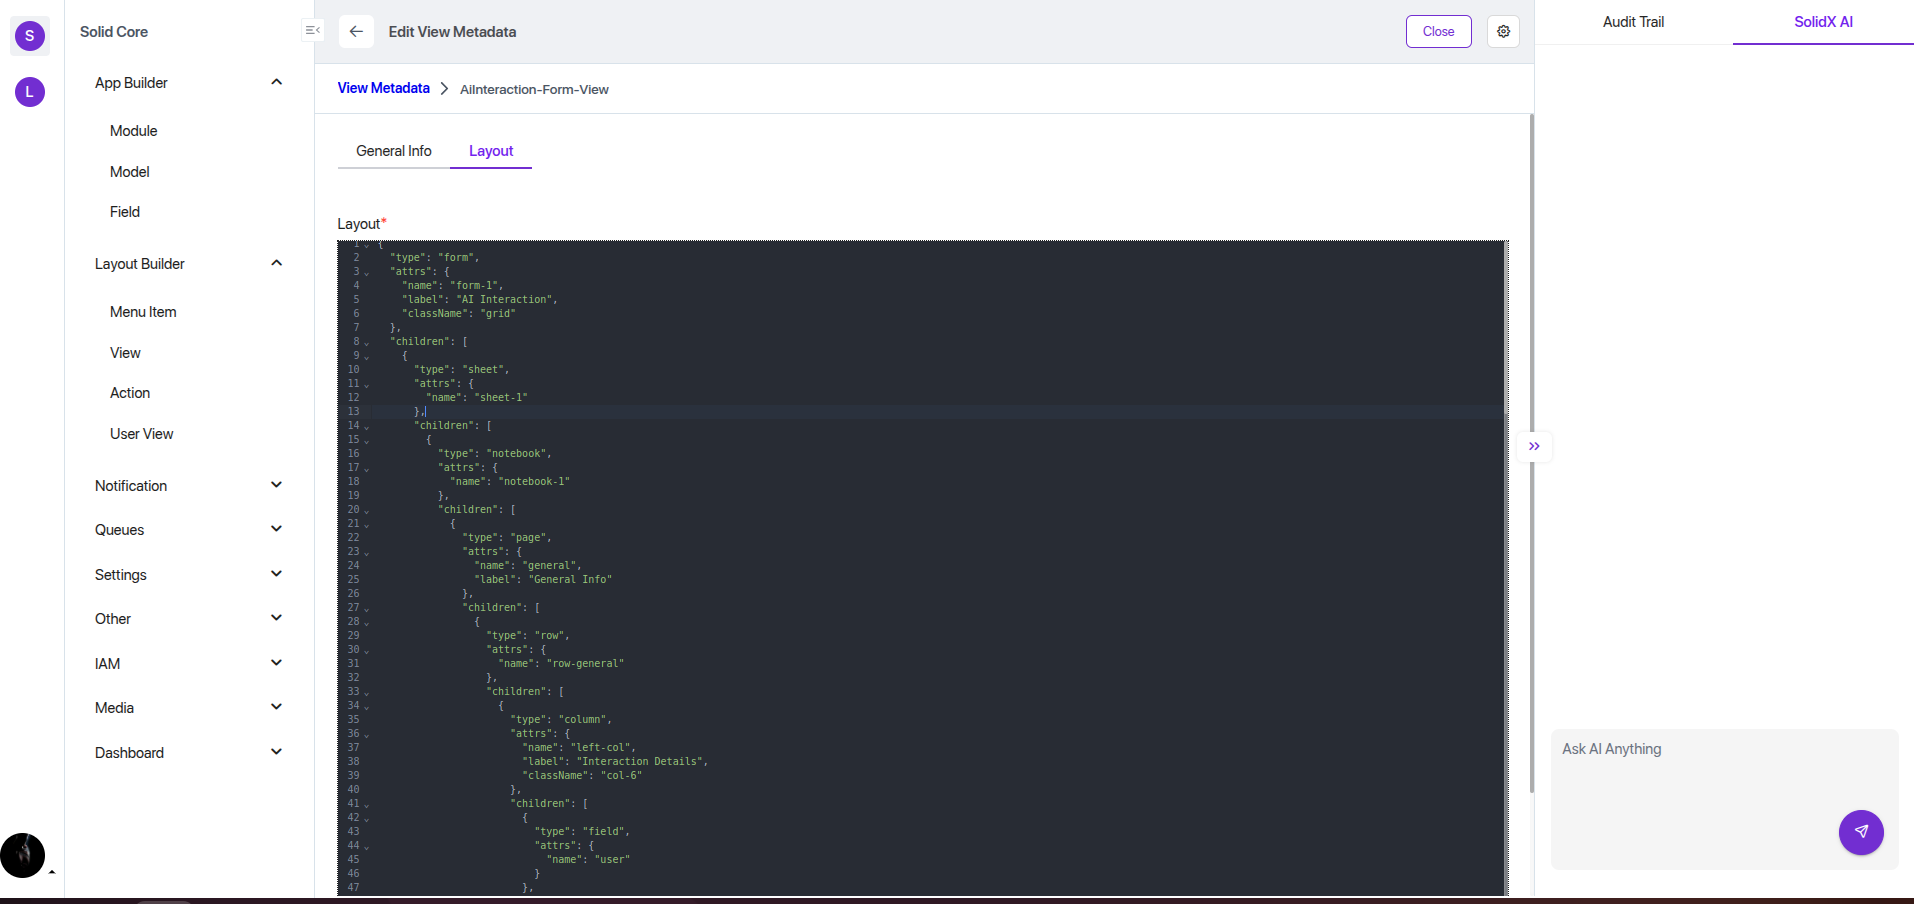This screenshot has width=1914, height=904.
Task: Click the Close button
Action: 1438,31
